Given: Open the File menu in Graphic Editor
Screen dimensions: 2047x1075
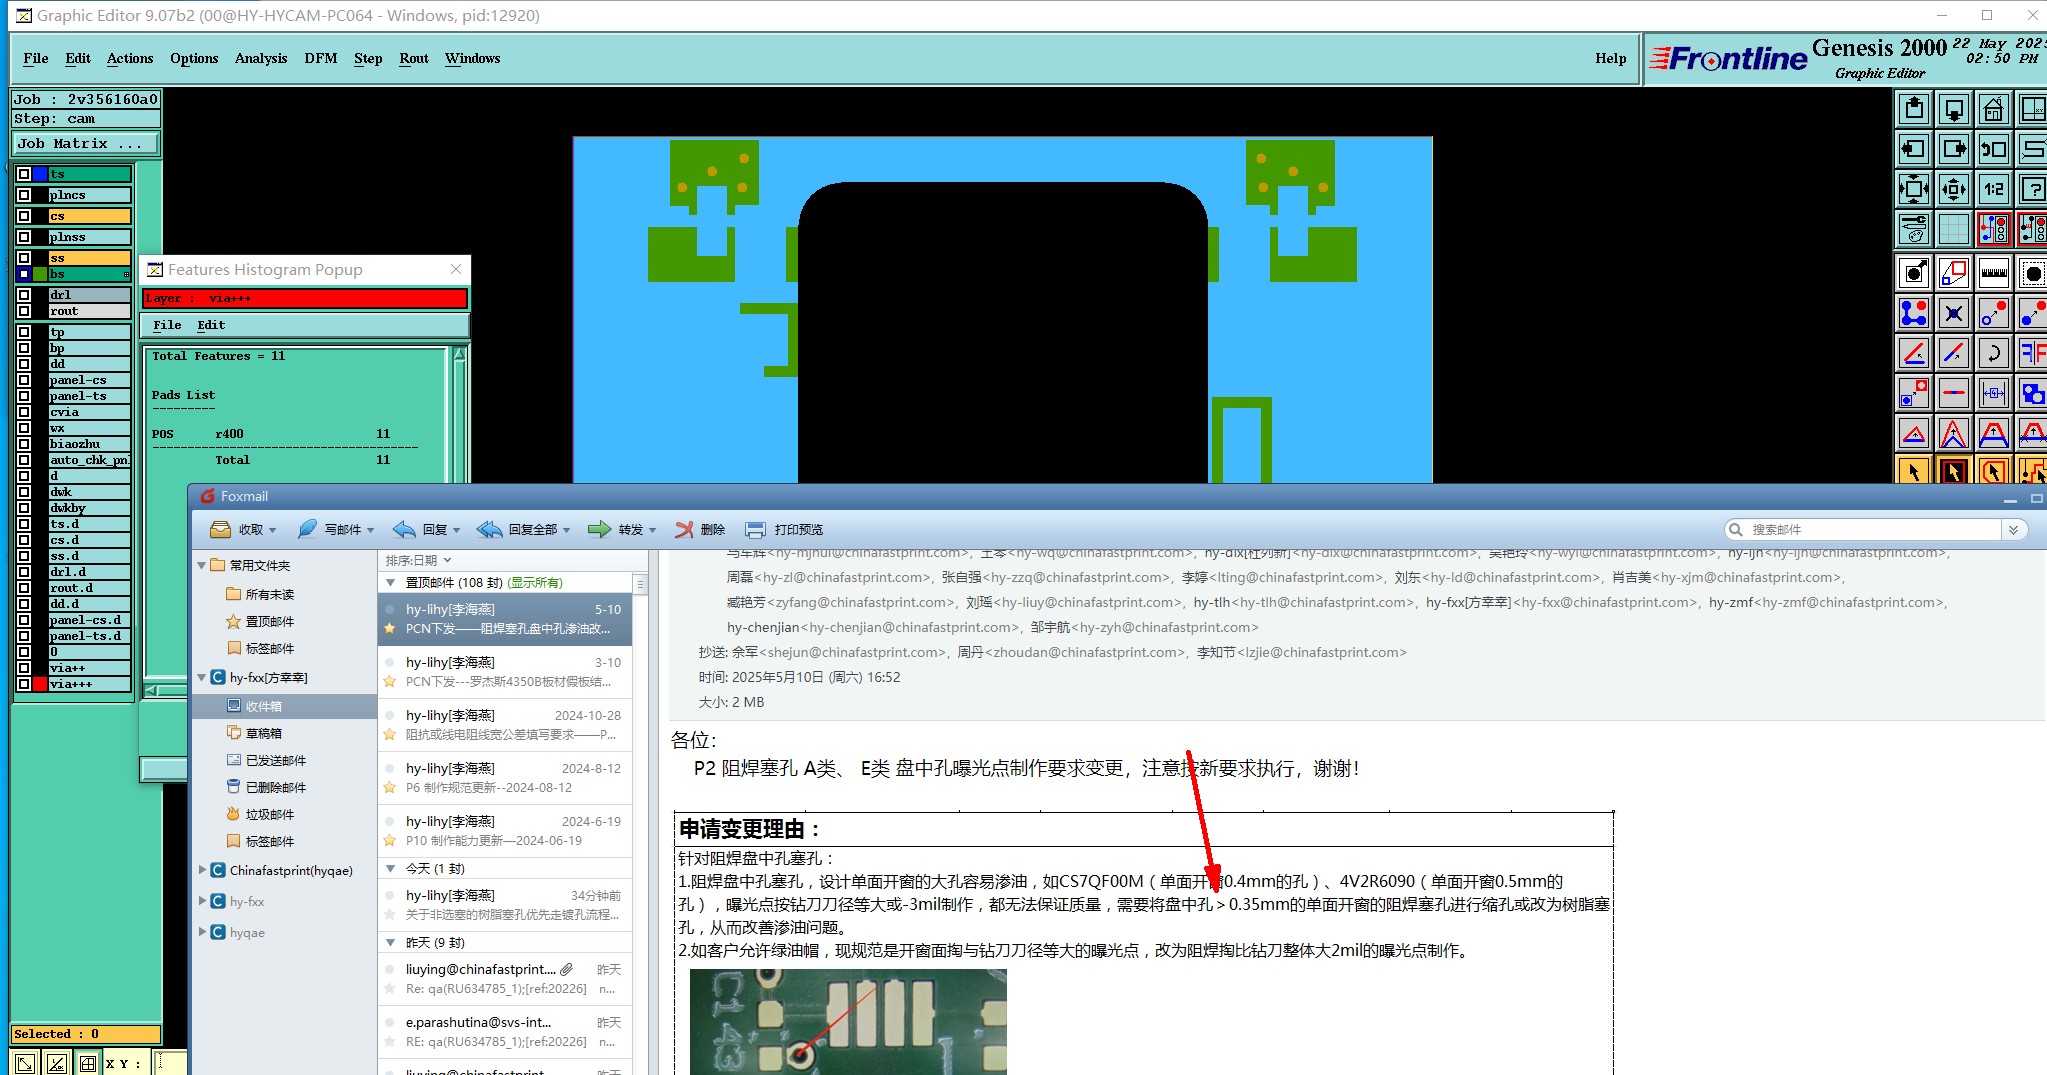Looking at the screenshot, I should tap(36, 58).
